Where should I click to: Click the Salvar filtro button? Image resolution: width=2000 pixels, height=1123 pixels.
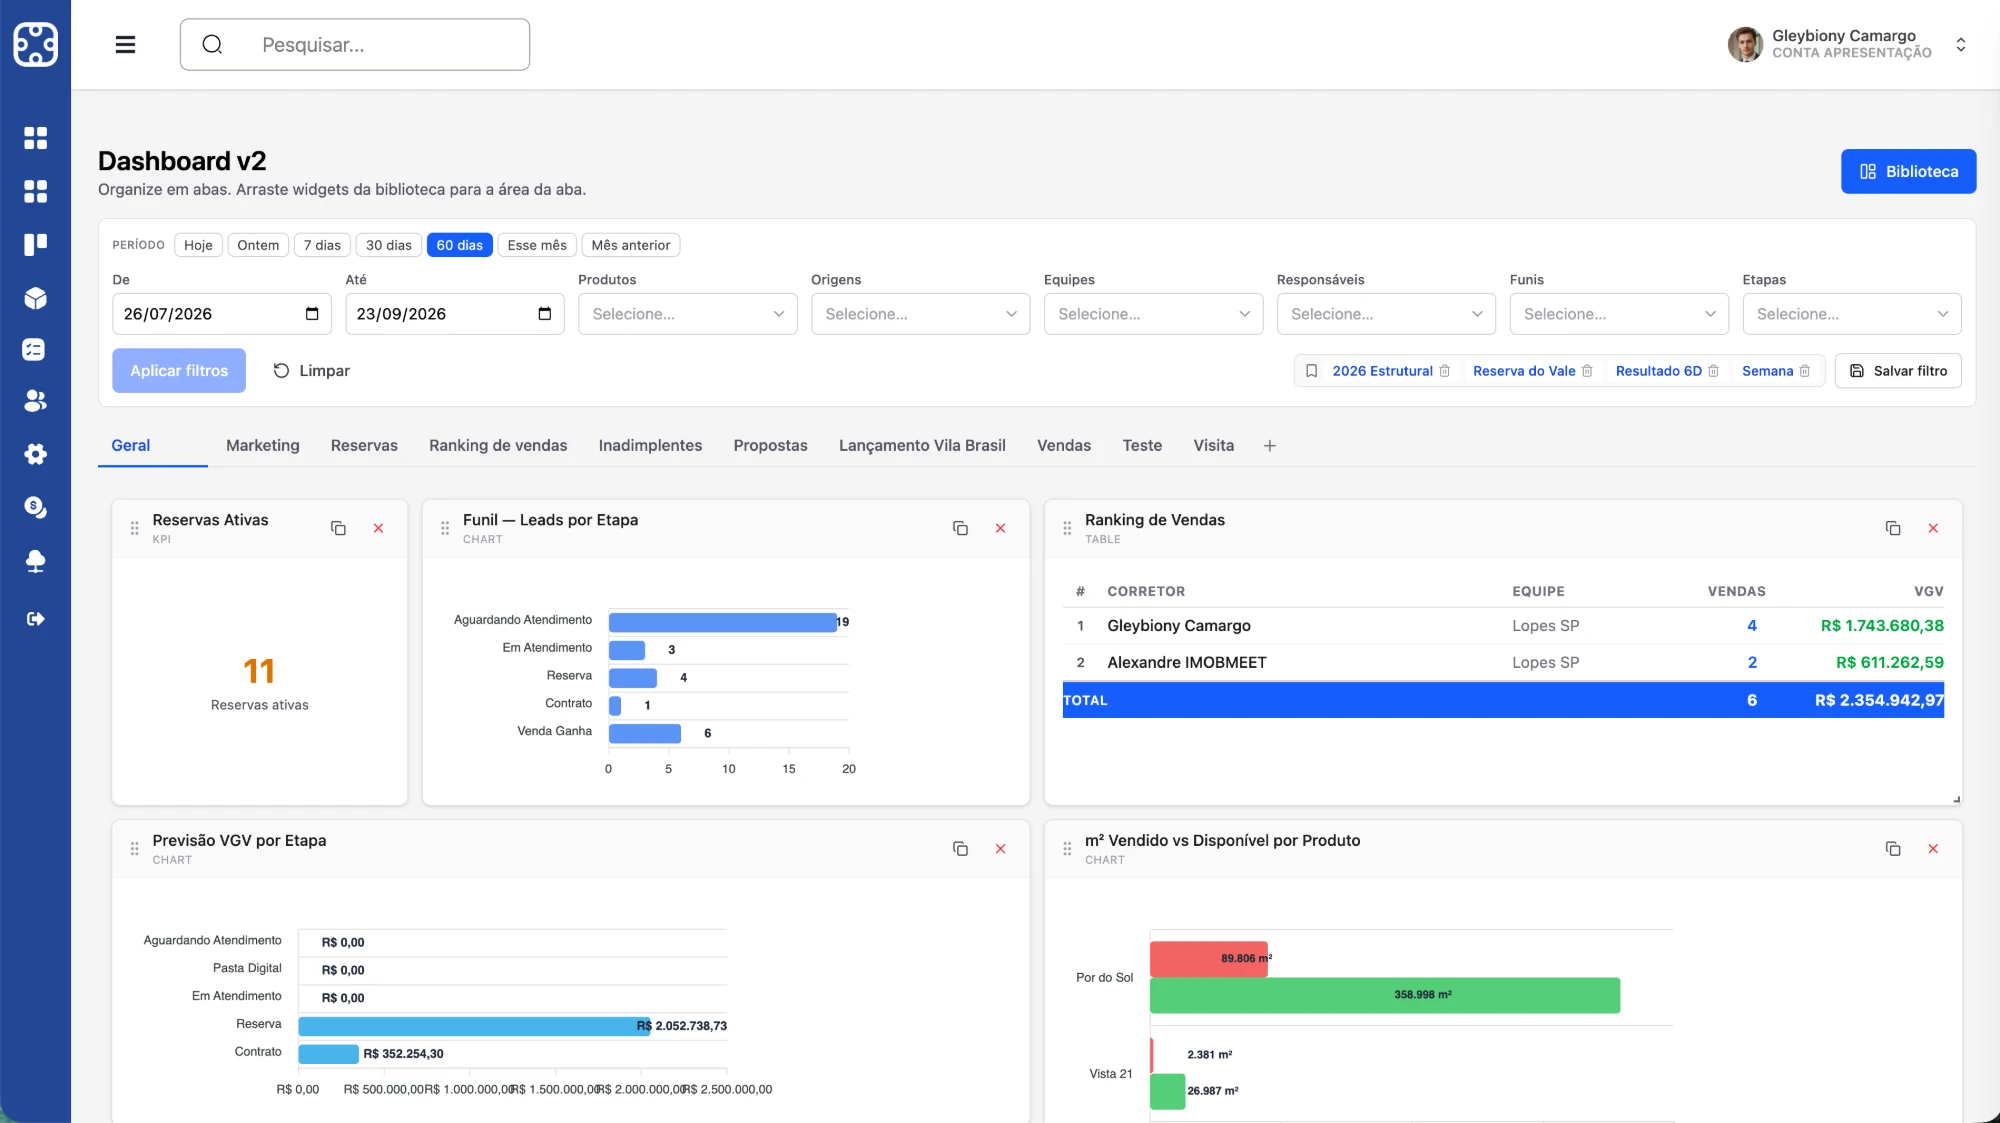pos(1898,371)
